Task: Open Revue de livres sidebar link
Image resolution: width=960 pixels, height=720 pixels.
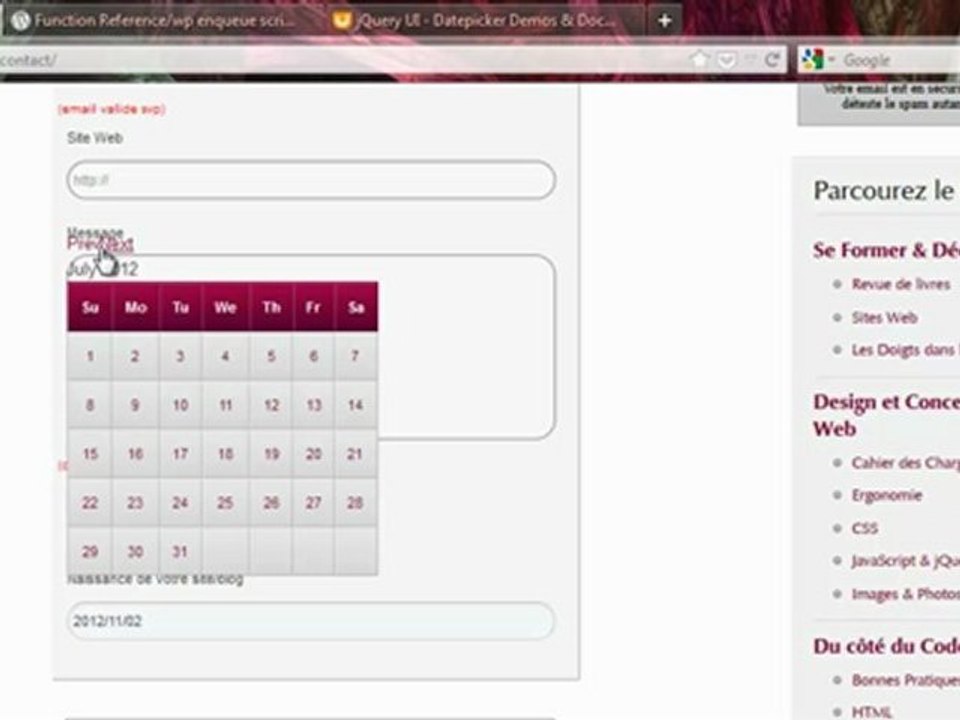Action: pyautogui.click(x=901, y=284)
